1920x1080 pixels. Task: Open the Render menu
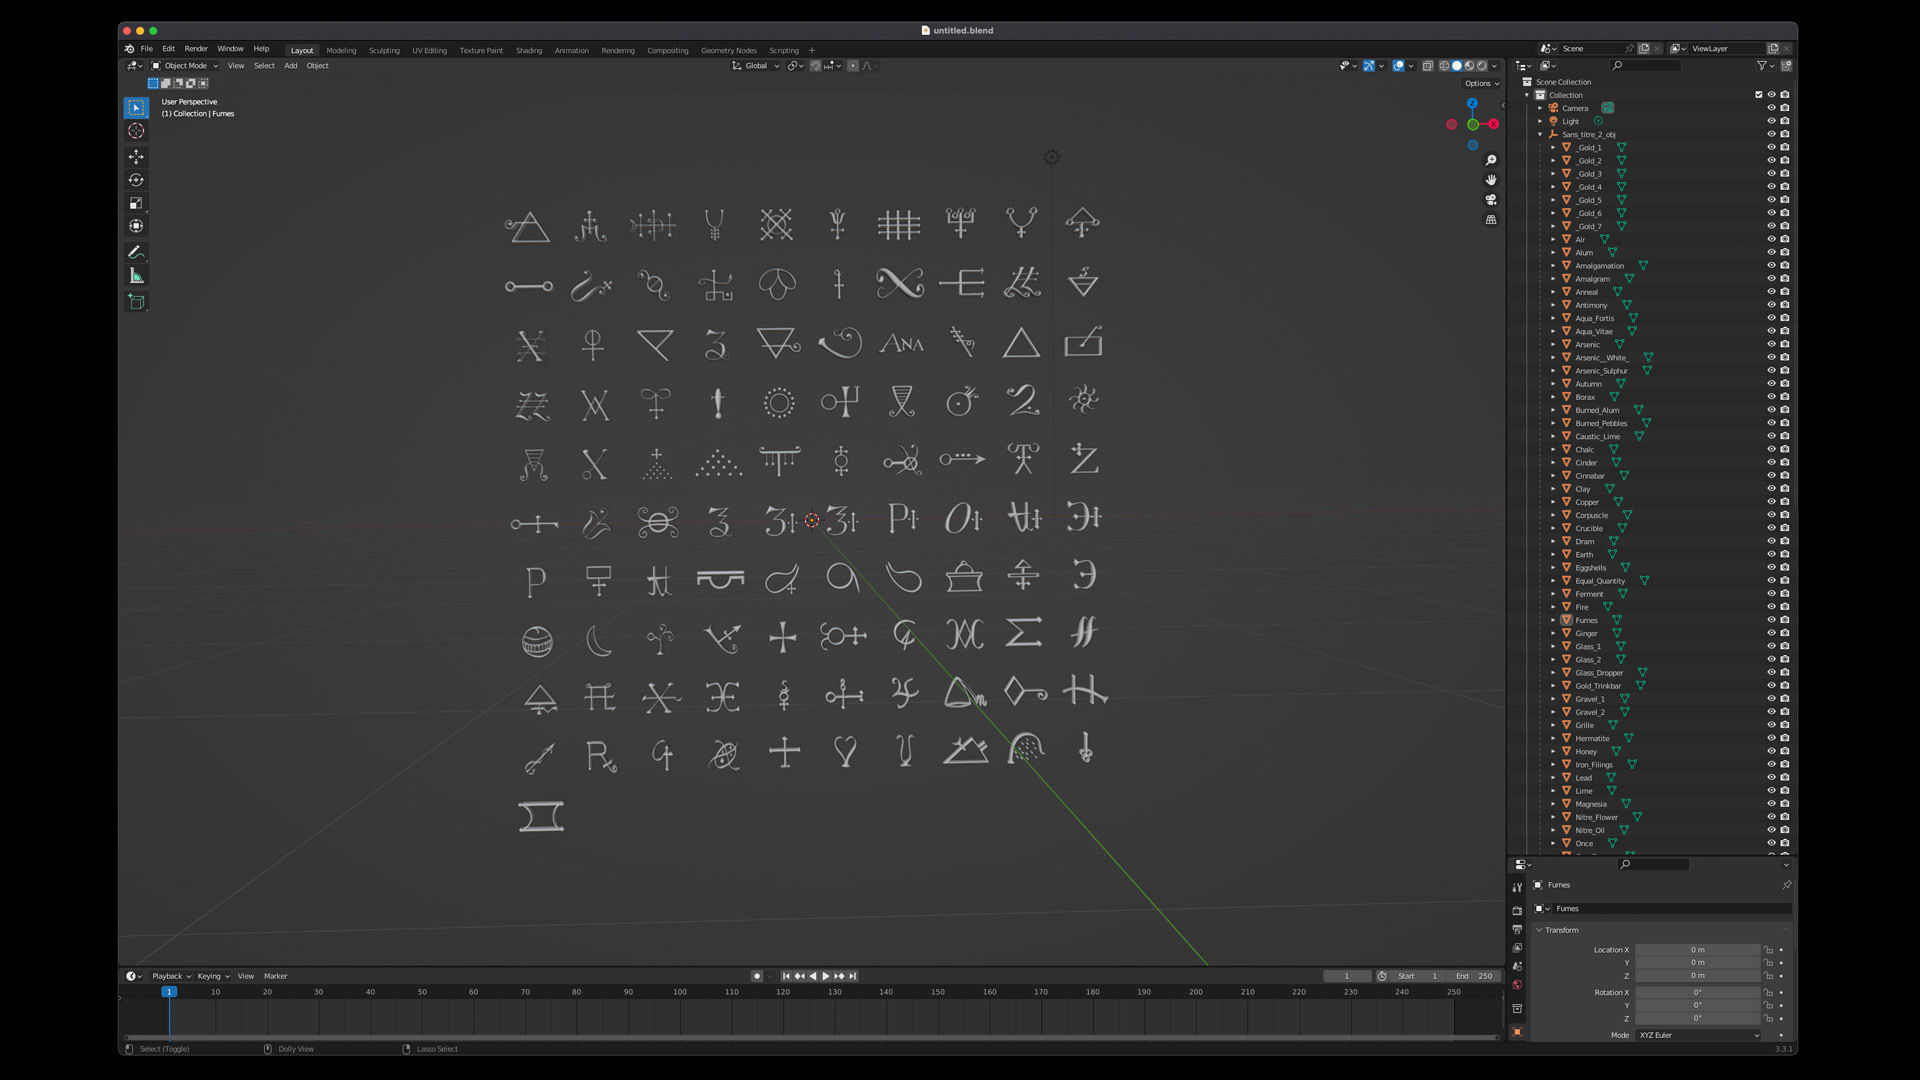[x=196, y=49]
